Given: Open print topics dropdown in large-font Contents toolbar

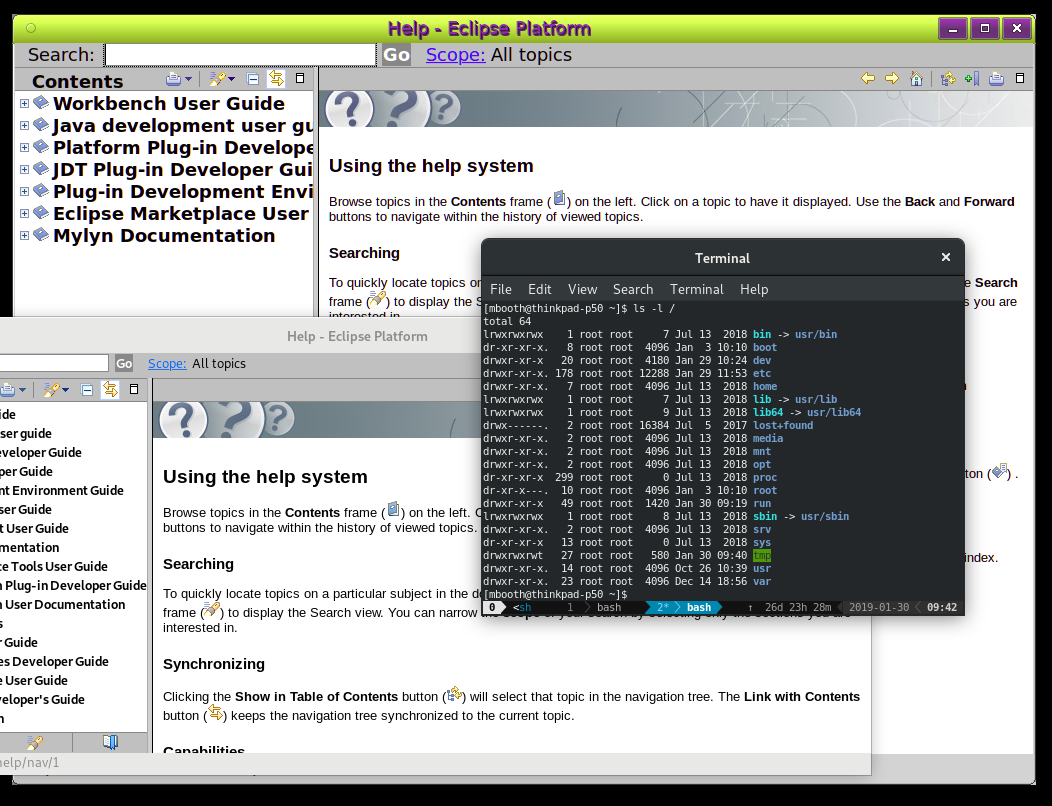Looking at the screenshot, I should [188, 79].
